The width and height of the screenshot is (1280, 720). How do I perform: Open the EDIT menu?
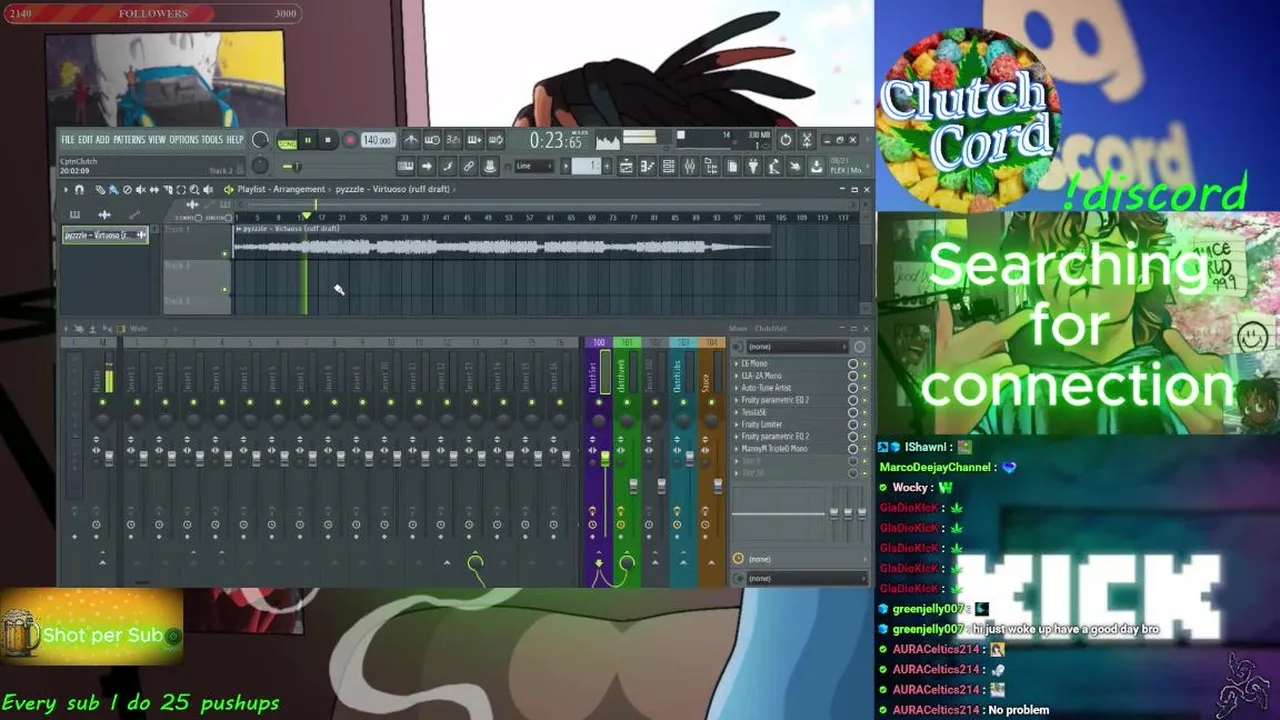click(86, 140)
